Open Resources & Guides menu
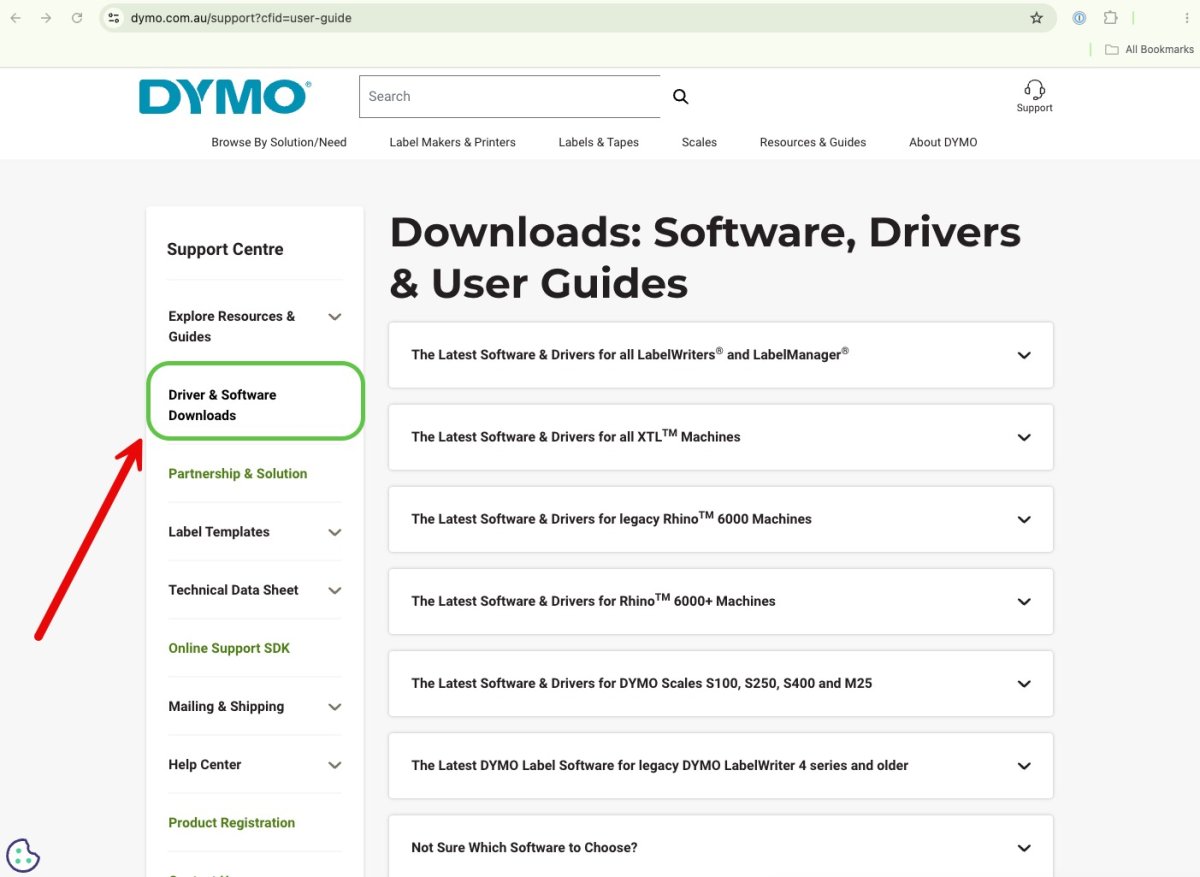Image resolution: width=1200 pixels, height=877 pixels. [x=813, y=142]
